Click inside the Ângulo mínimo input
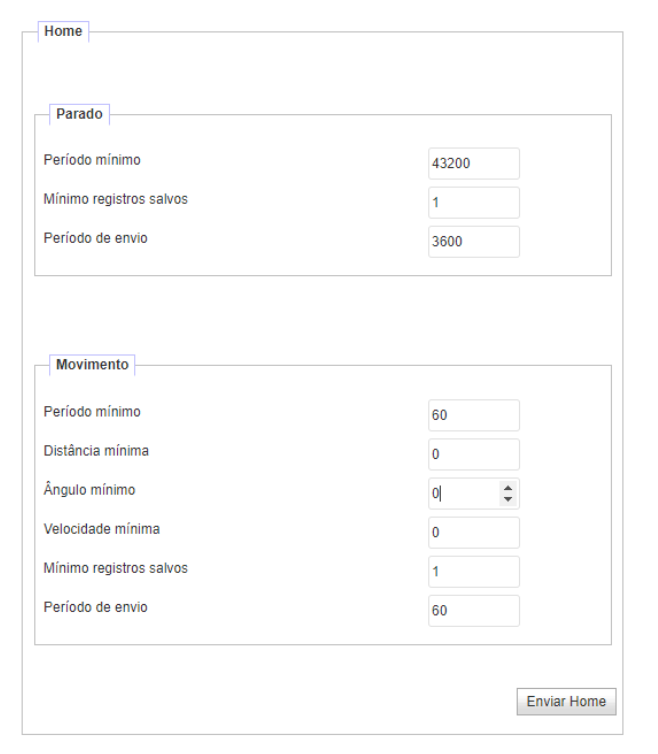Image resolution: width=658 pixels, height=754 pixels. [x=464, y=493]
